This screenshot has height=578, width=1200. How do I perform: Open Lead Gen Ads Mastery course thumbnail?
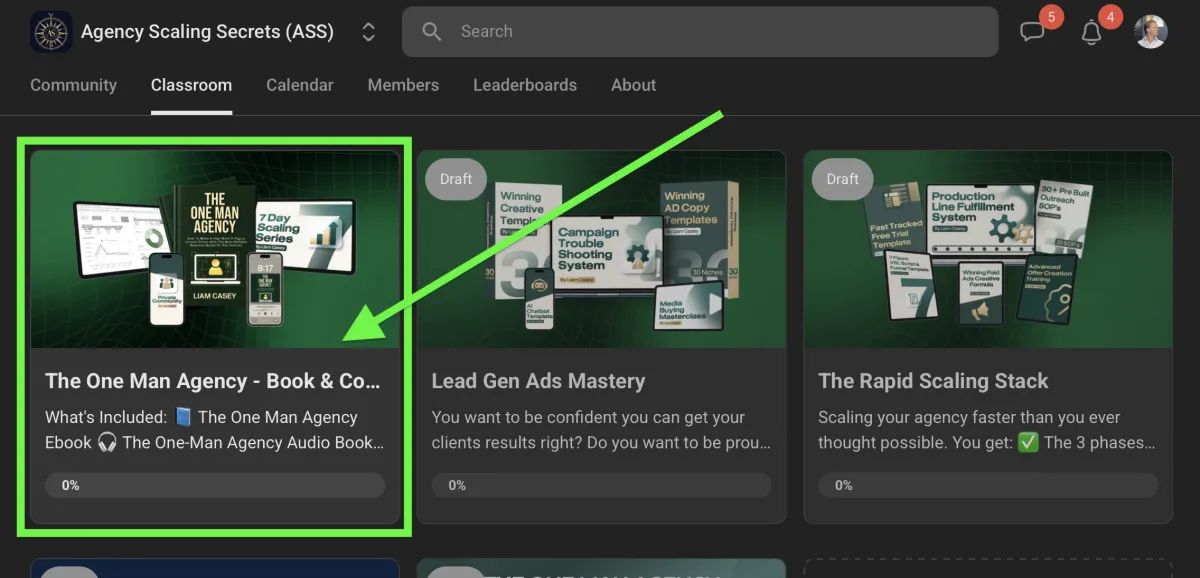[601, 249]
